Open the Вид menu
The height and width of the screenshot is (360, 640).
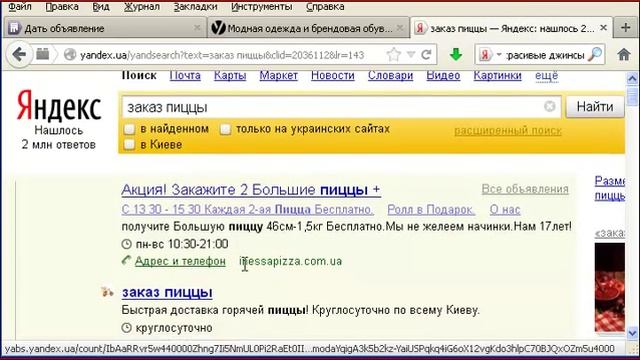(x=101, y=7)
